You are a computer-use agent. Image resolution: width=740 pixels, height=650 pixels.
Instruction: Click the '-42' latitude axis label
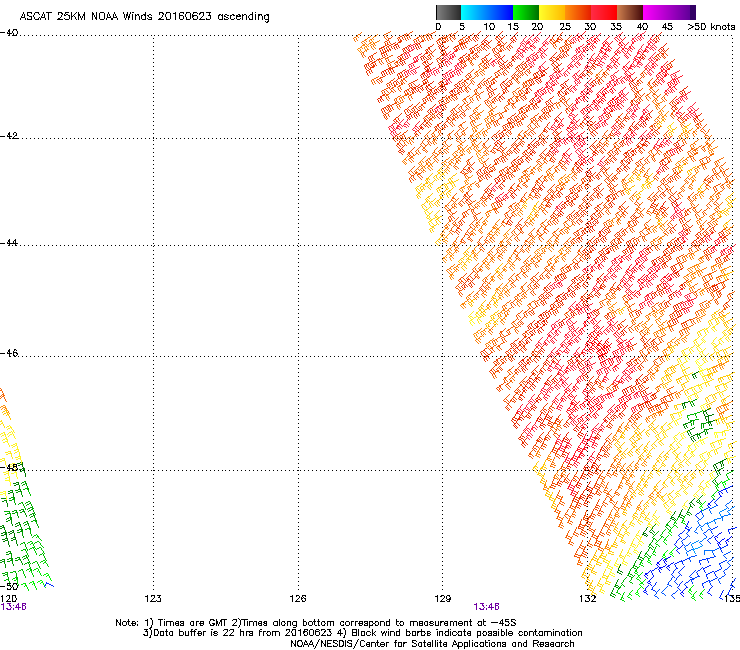pos(9,135)
